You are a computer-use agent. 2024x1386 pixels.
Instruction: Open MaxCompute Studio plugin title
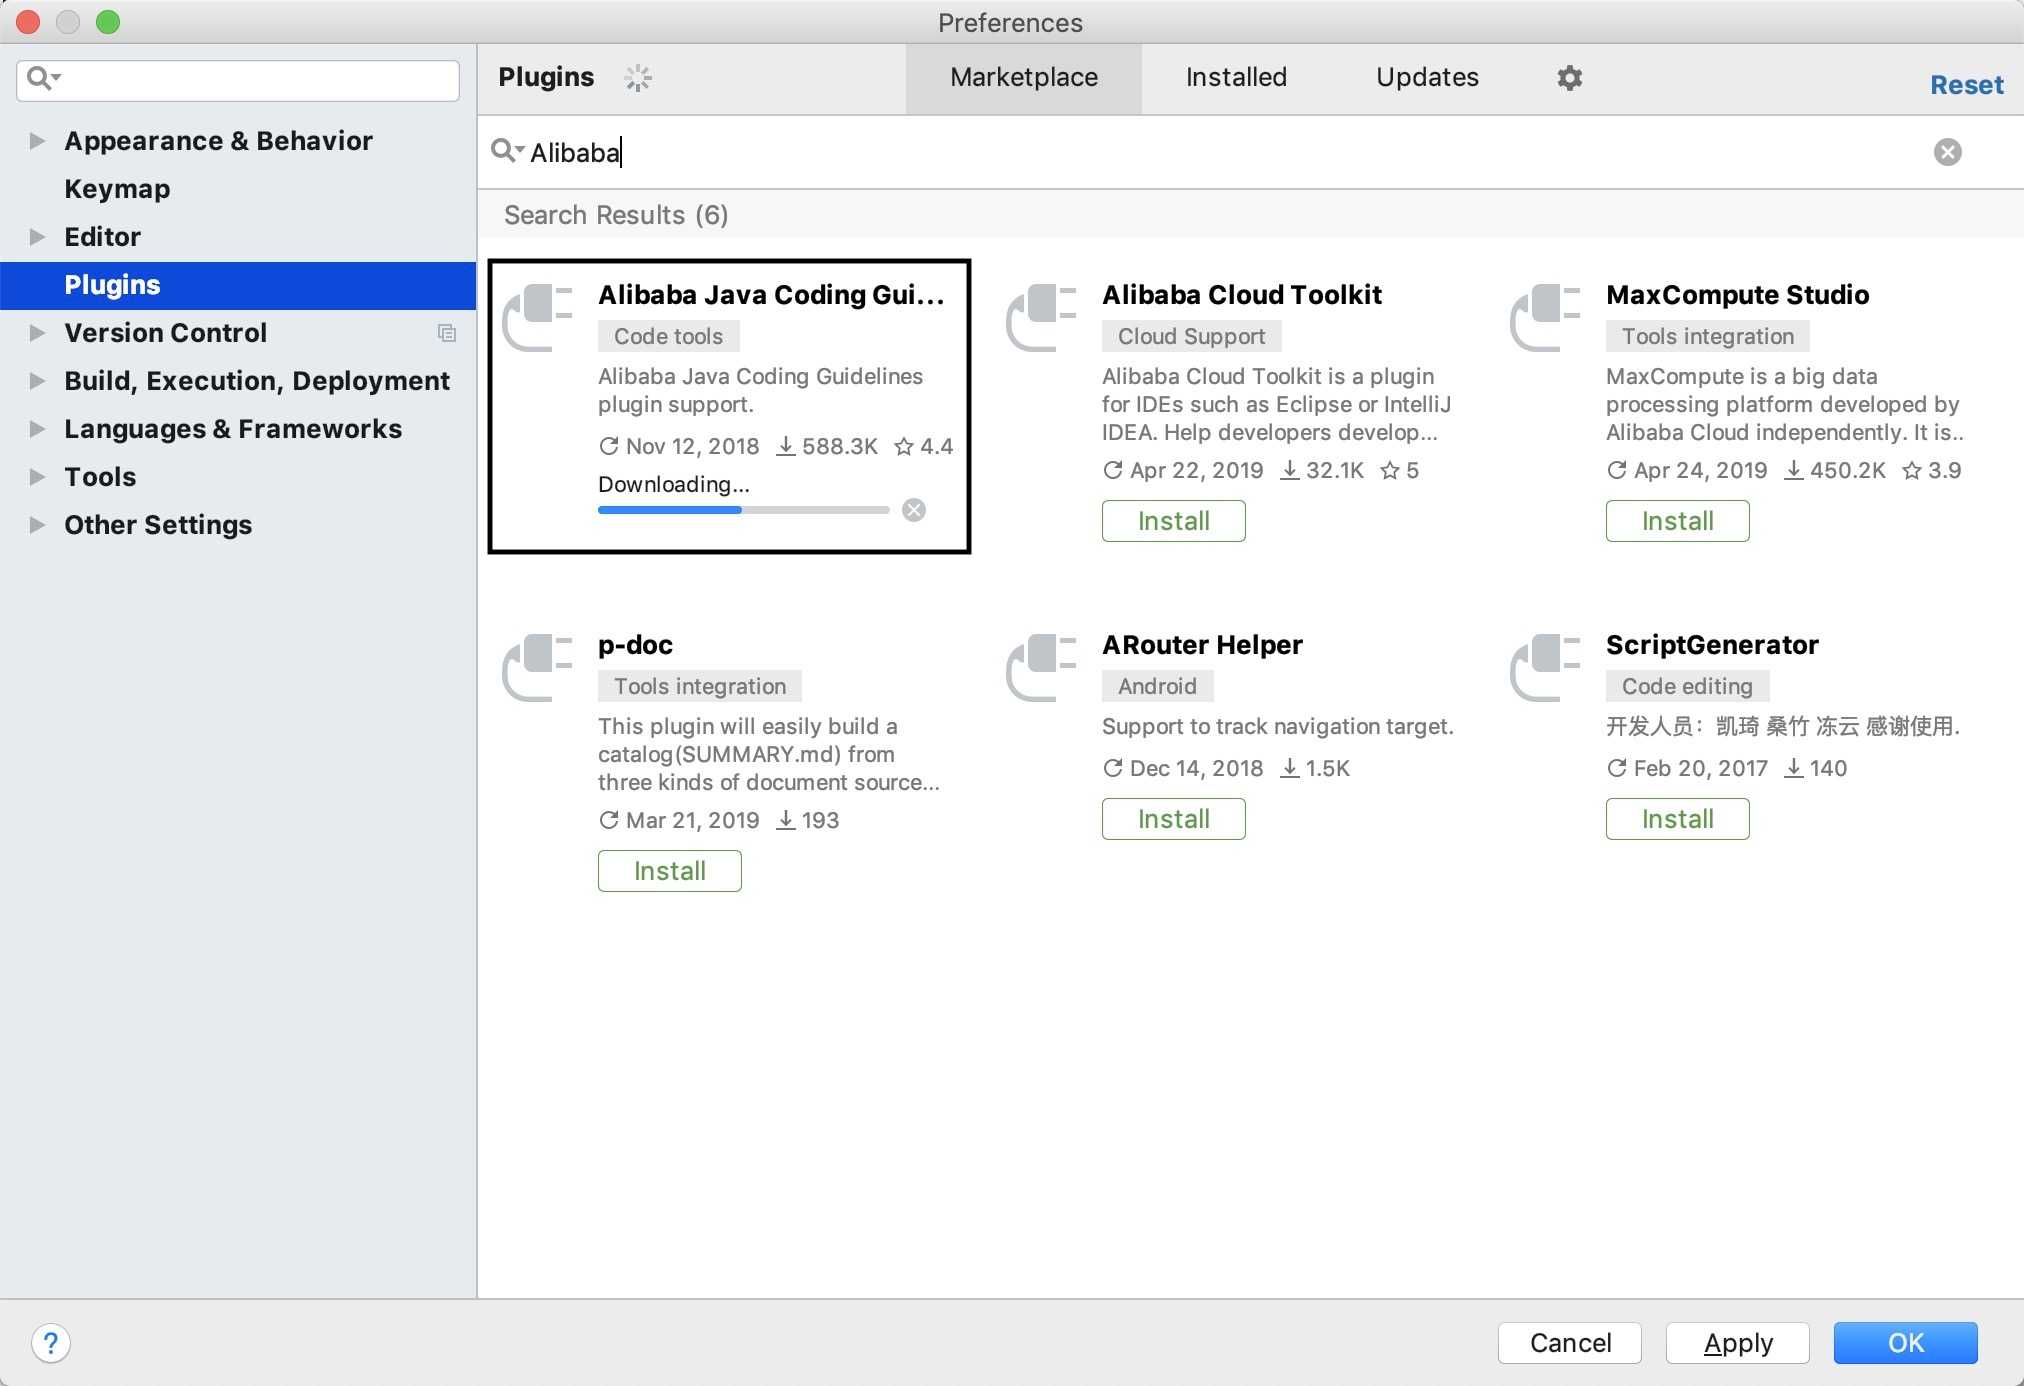1737,295
